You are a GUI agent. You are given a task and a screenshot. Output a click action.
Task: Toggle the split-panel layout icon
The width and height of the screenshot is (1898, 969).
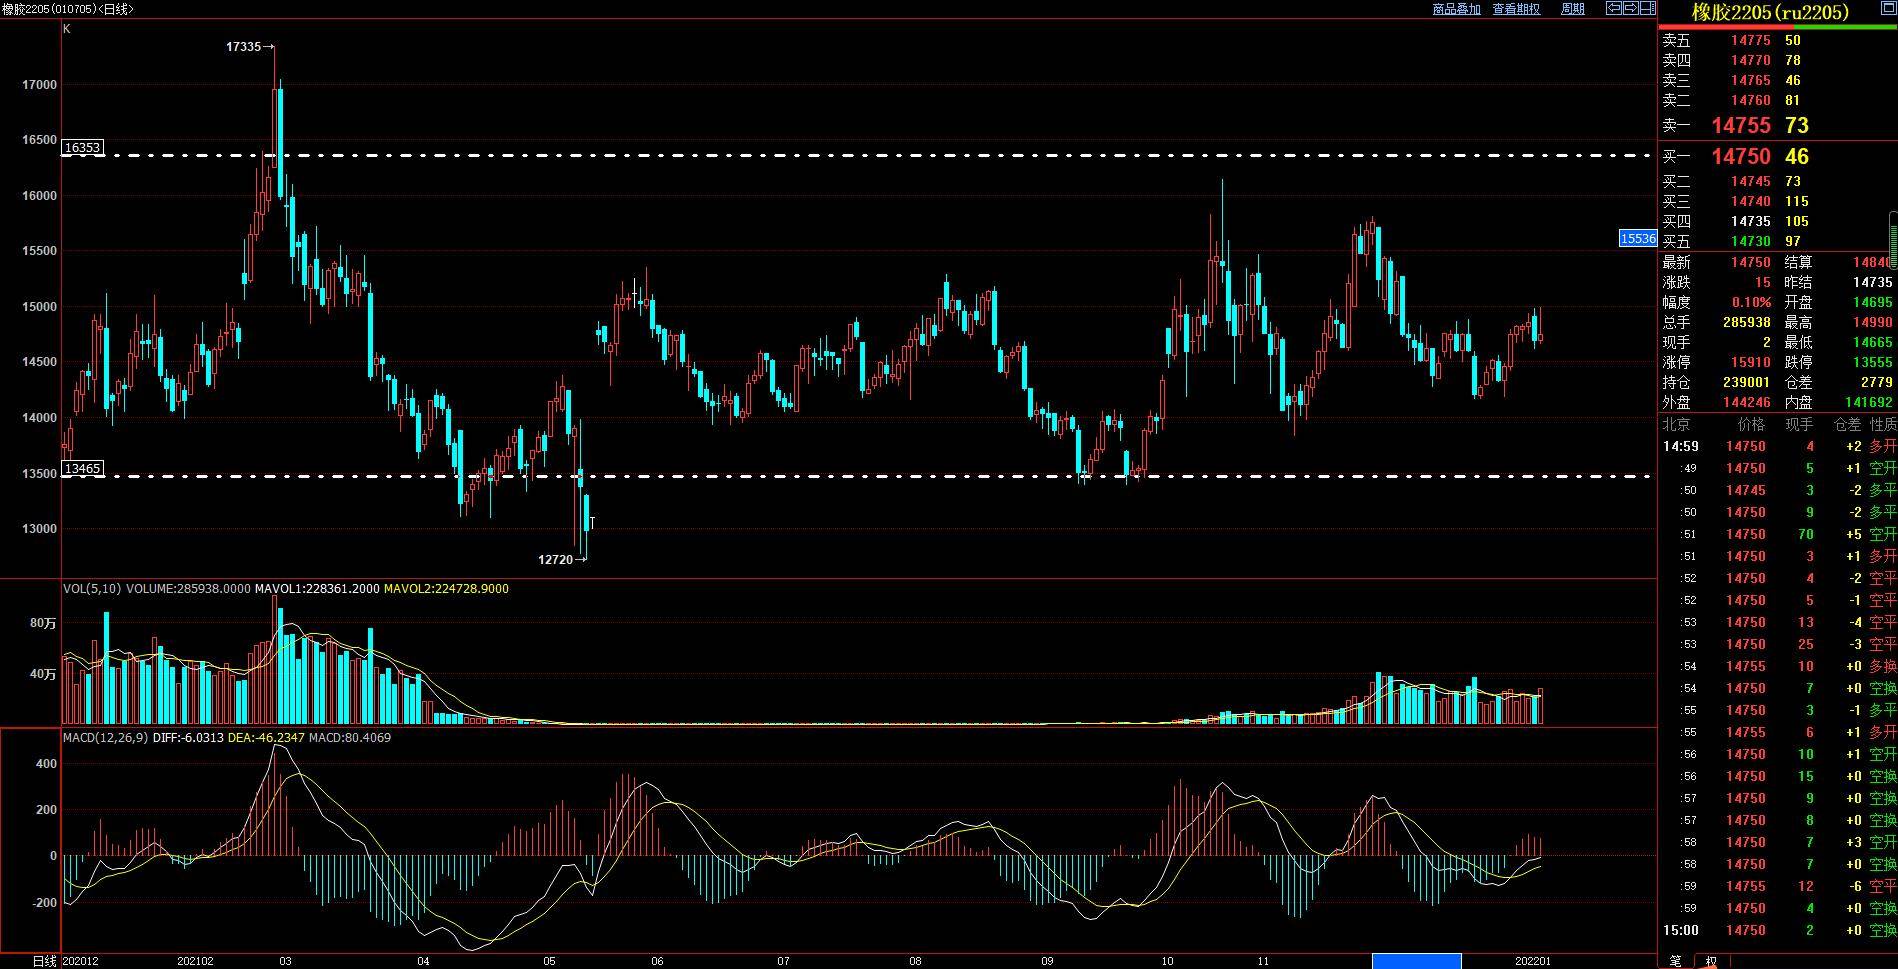tap(1648, 8)
